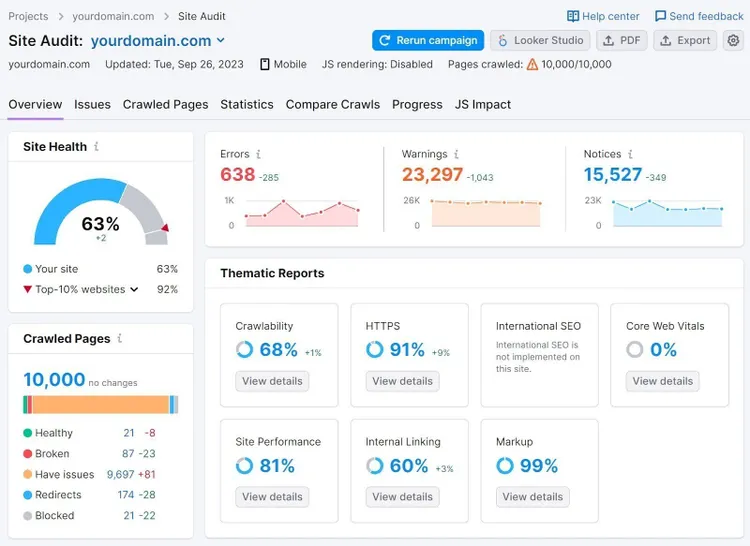Click the Crawled Pages panel info icon
The image size is (750, 546).
pyautogui.click(x=120, y=338)
